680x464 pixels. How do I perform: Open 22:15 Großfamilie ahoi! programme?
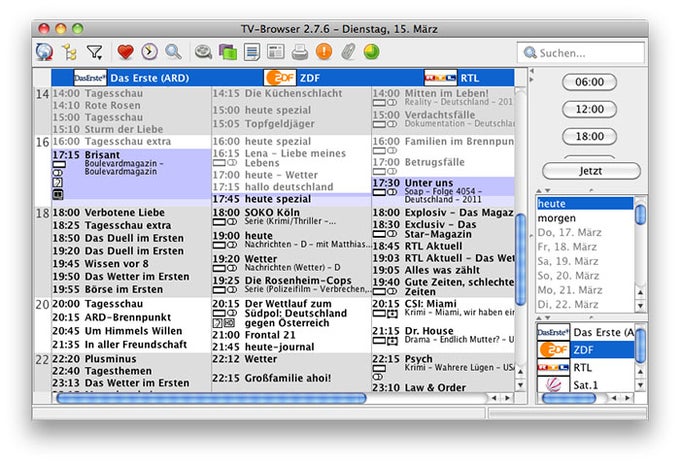pyautogui.click(x=291, y=378)
